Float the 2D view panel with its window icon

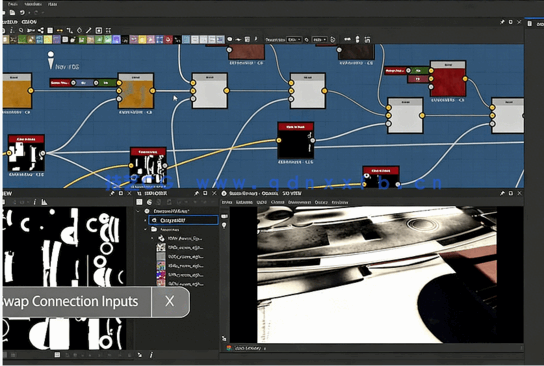pyautogui.click(x=121, y=193)
